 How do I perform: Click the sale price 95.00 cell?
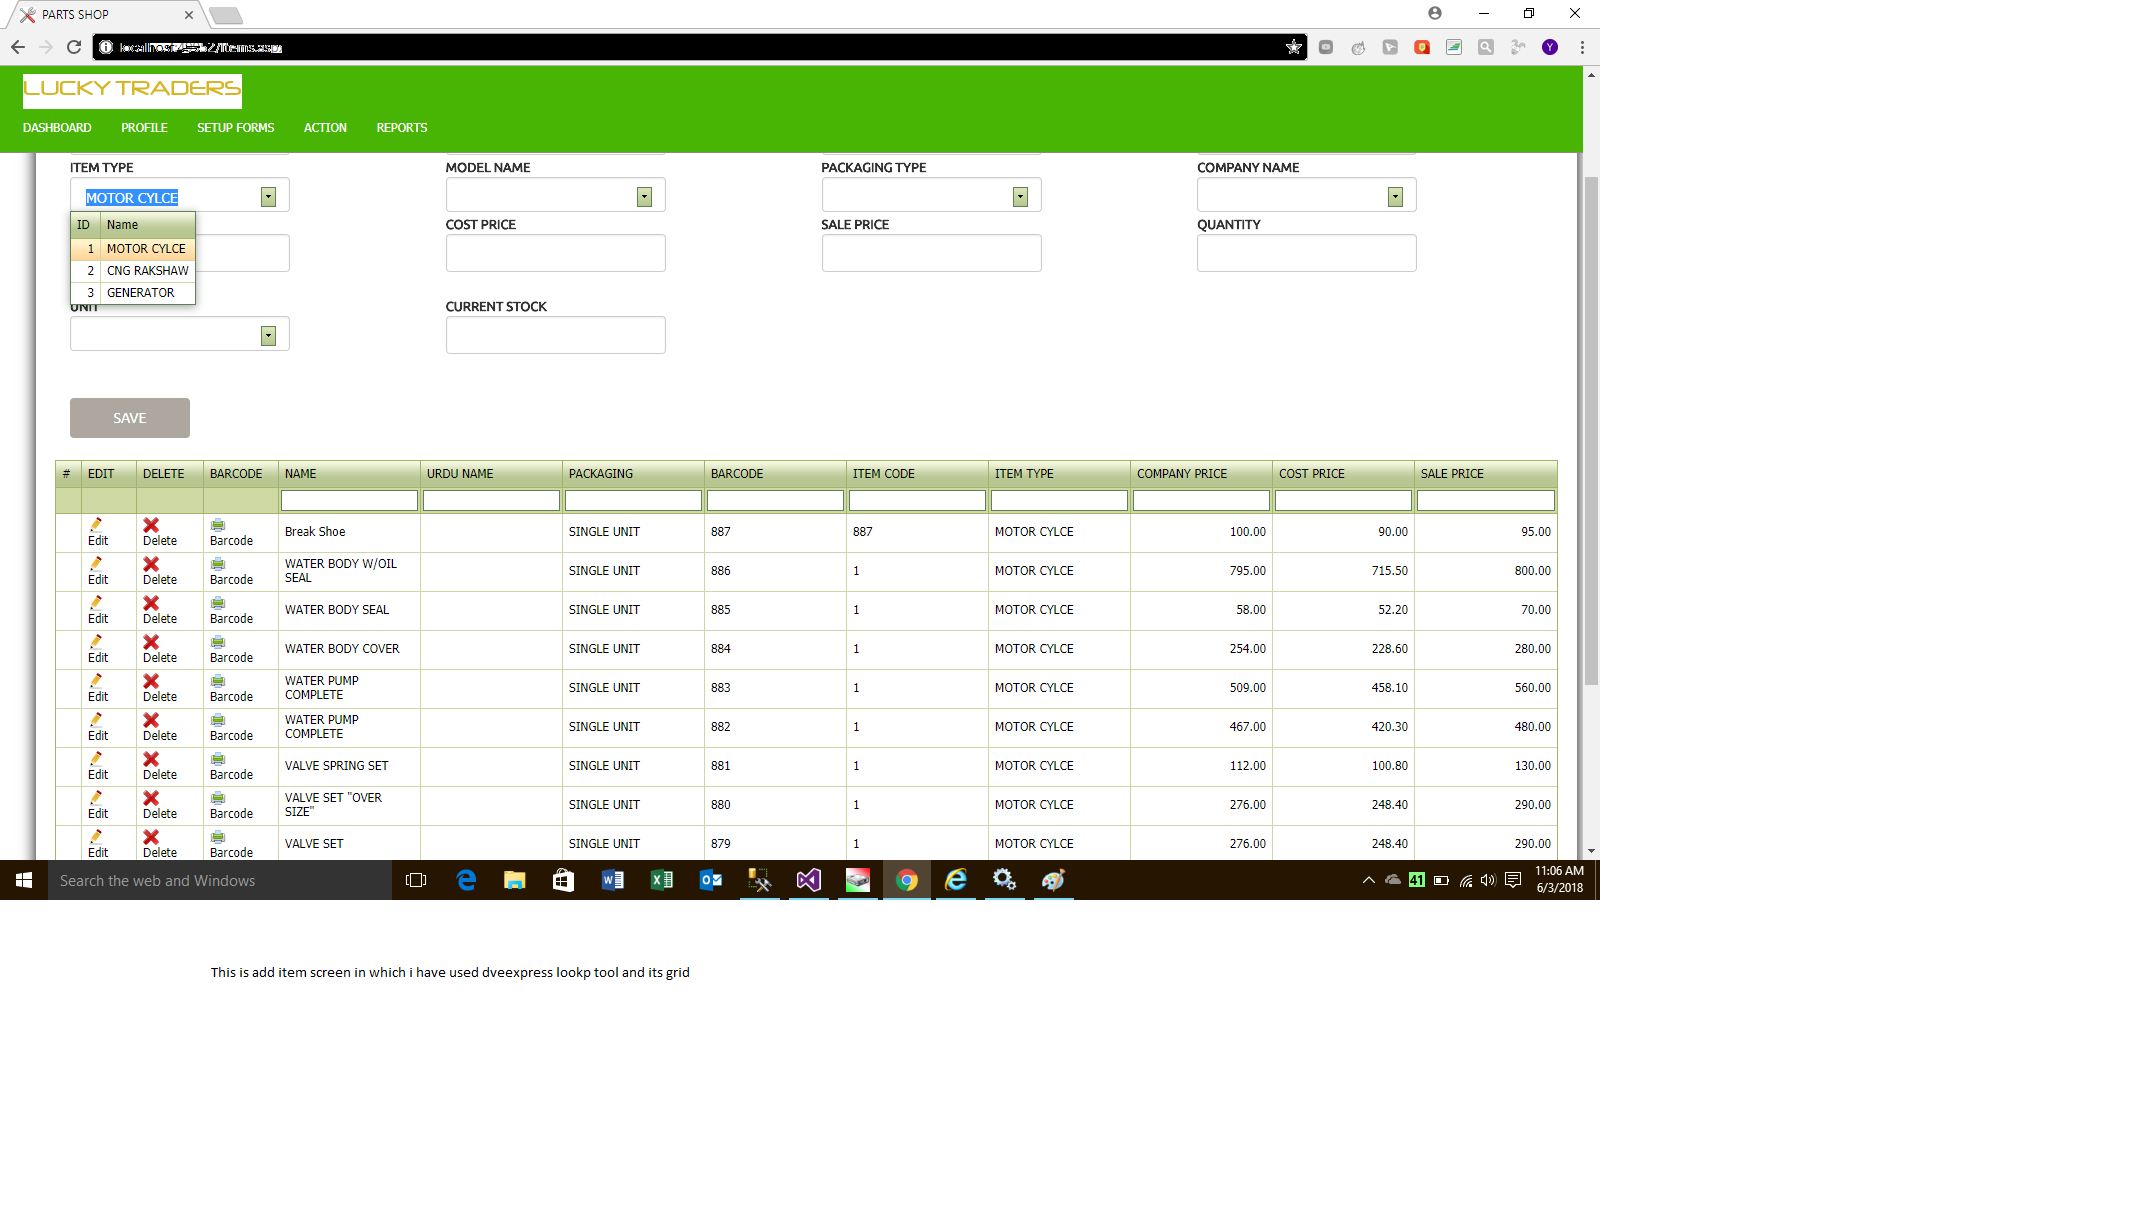pos(1485,532)
